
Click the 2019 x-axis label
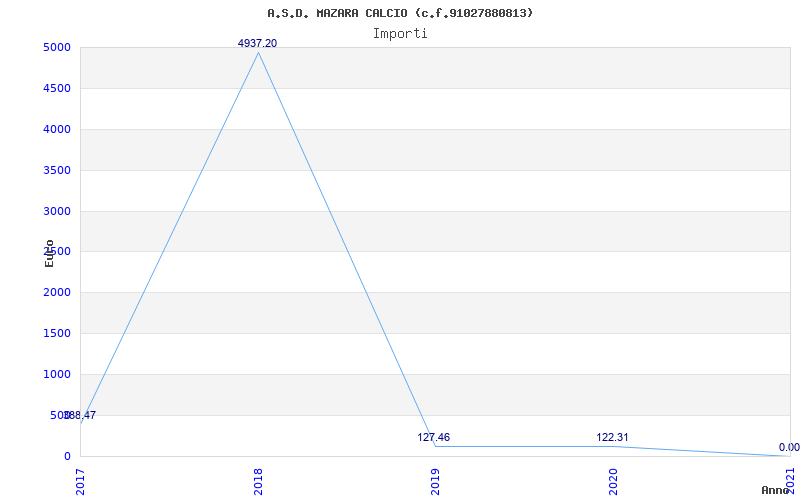(435, 482)
